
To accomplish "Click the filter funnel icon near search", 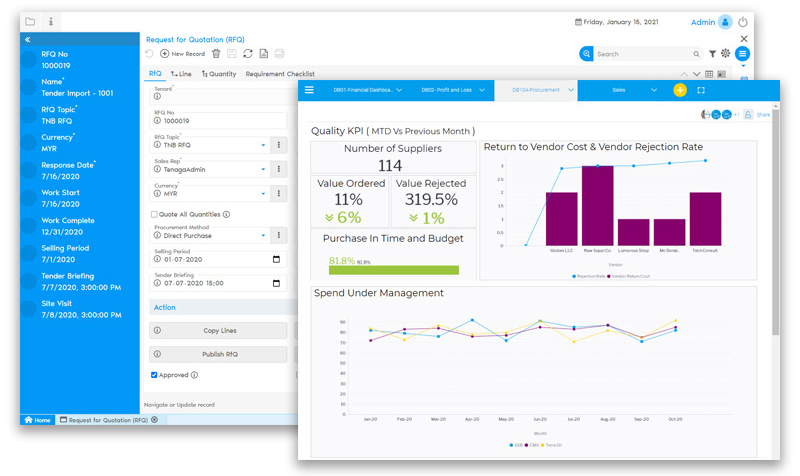I will [712, 54].
